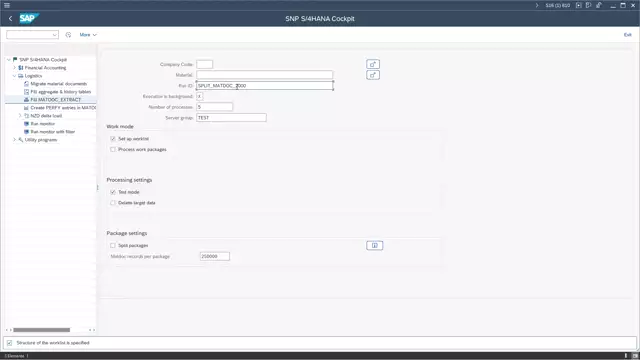
Task: Click the Company Code input field
Action: 204,64
